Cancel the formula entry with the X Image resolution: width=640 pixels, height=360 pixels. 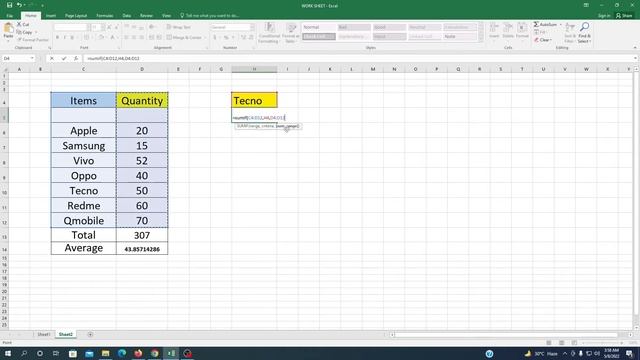click(x=52, y=58)
